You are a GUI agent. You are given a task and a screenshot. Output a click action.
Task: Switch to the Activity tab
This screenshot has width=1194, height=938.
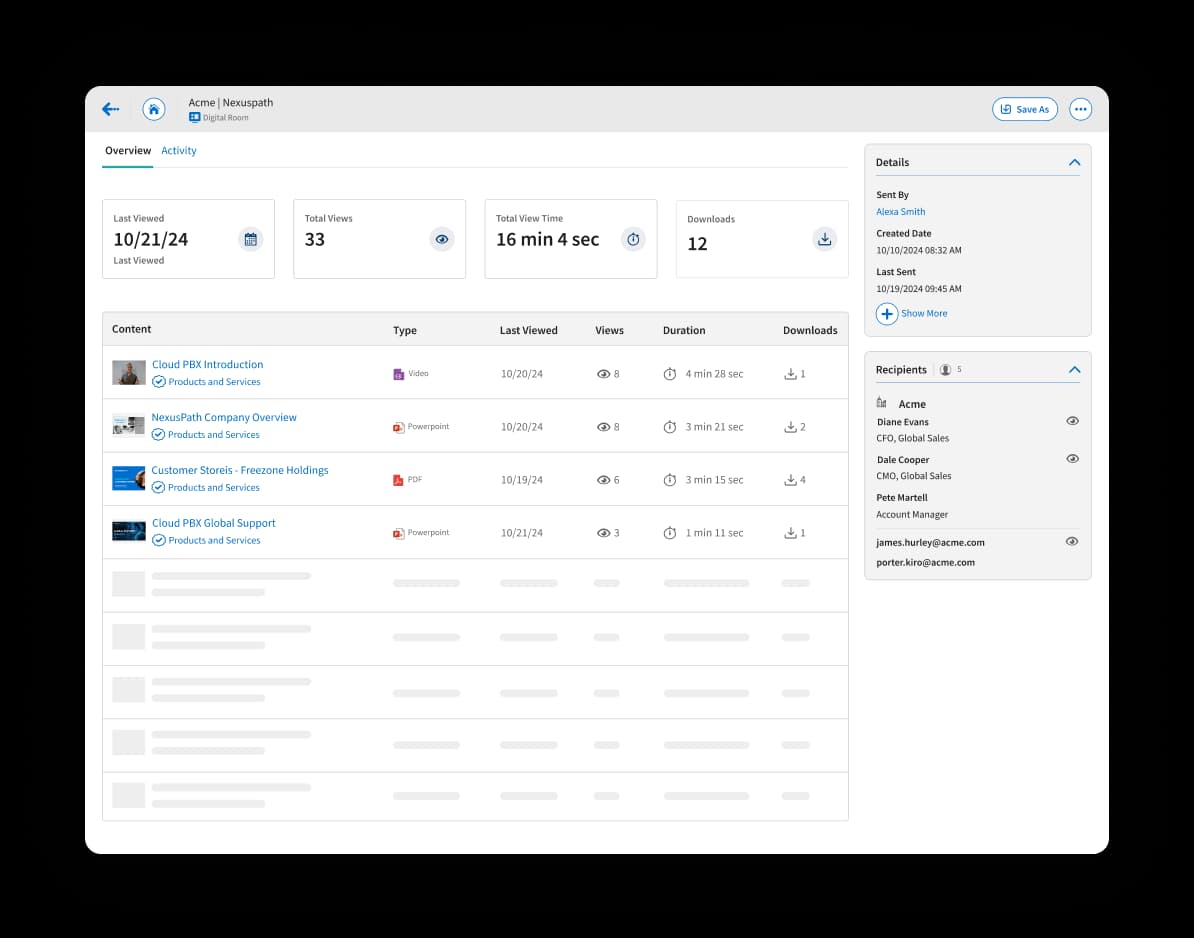[179, 151]
